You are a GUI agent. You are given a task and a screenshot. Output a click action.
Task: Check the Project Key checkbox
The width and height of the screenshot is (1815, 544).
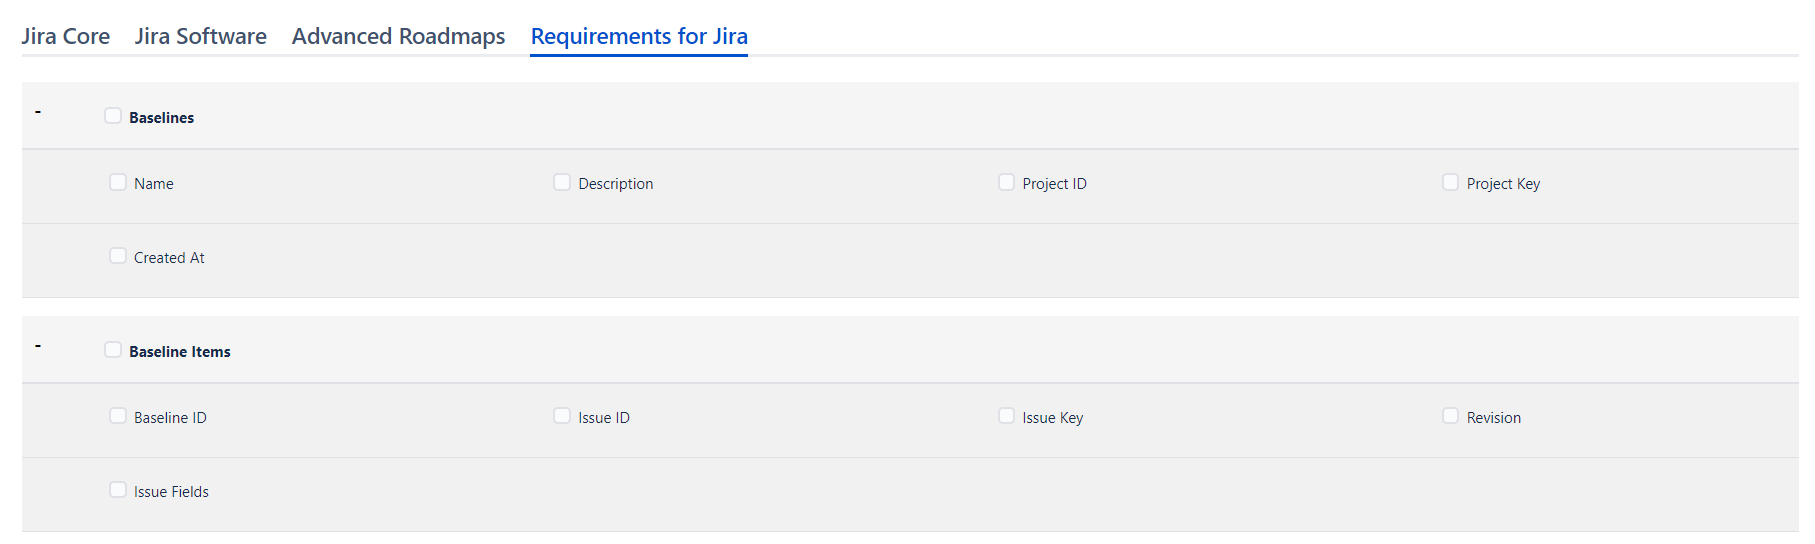(x=1450, y=182)
